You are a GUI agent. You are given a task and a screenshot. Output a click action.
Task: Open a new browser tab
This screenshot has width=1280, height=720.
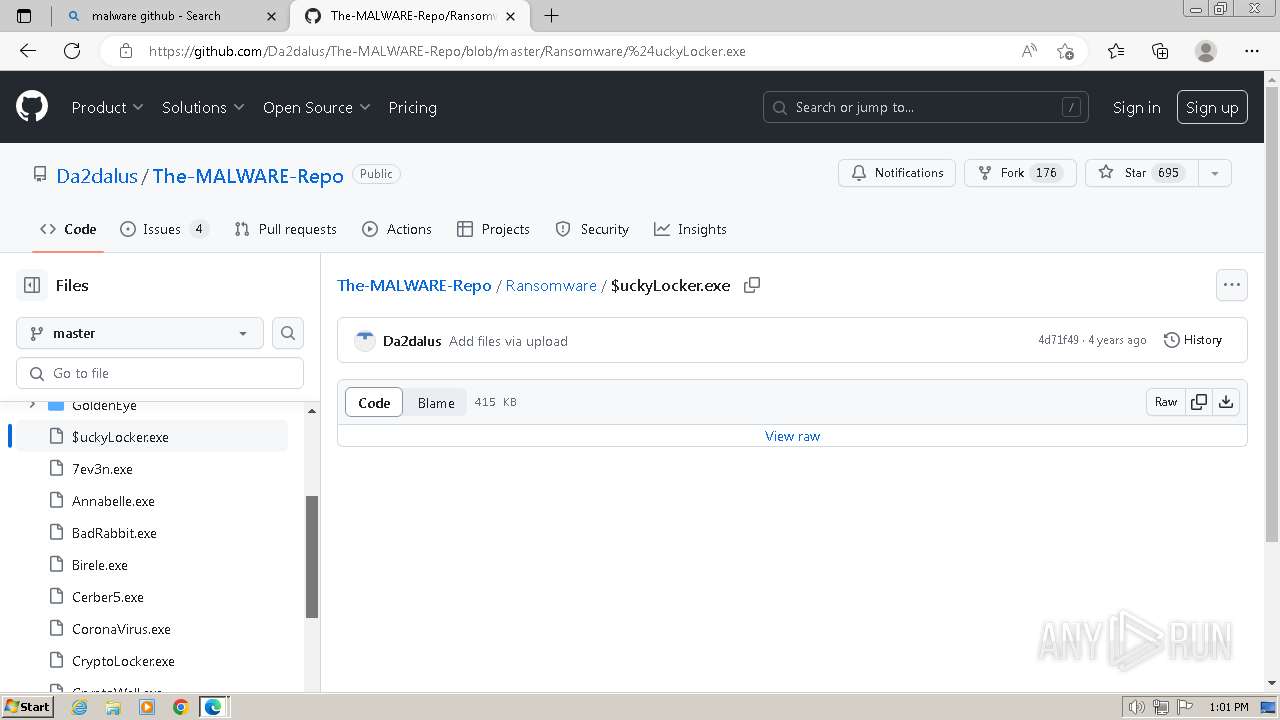[551, 15]
